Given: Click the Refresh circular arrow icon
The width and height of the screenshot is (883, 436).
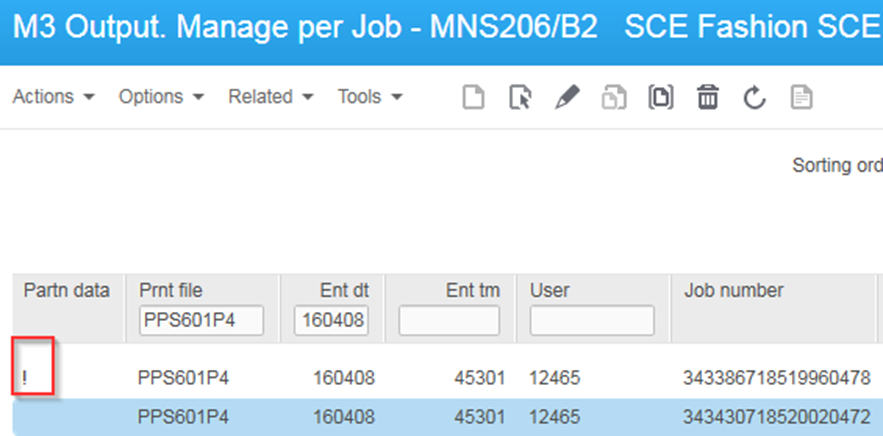Looking at the screenshot, I should coord(754,97).
